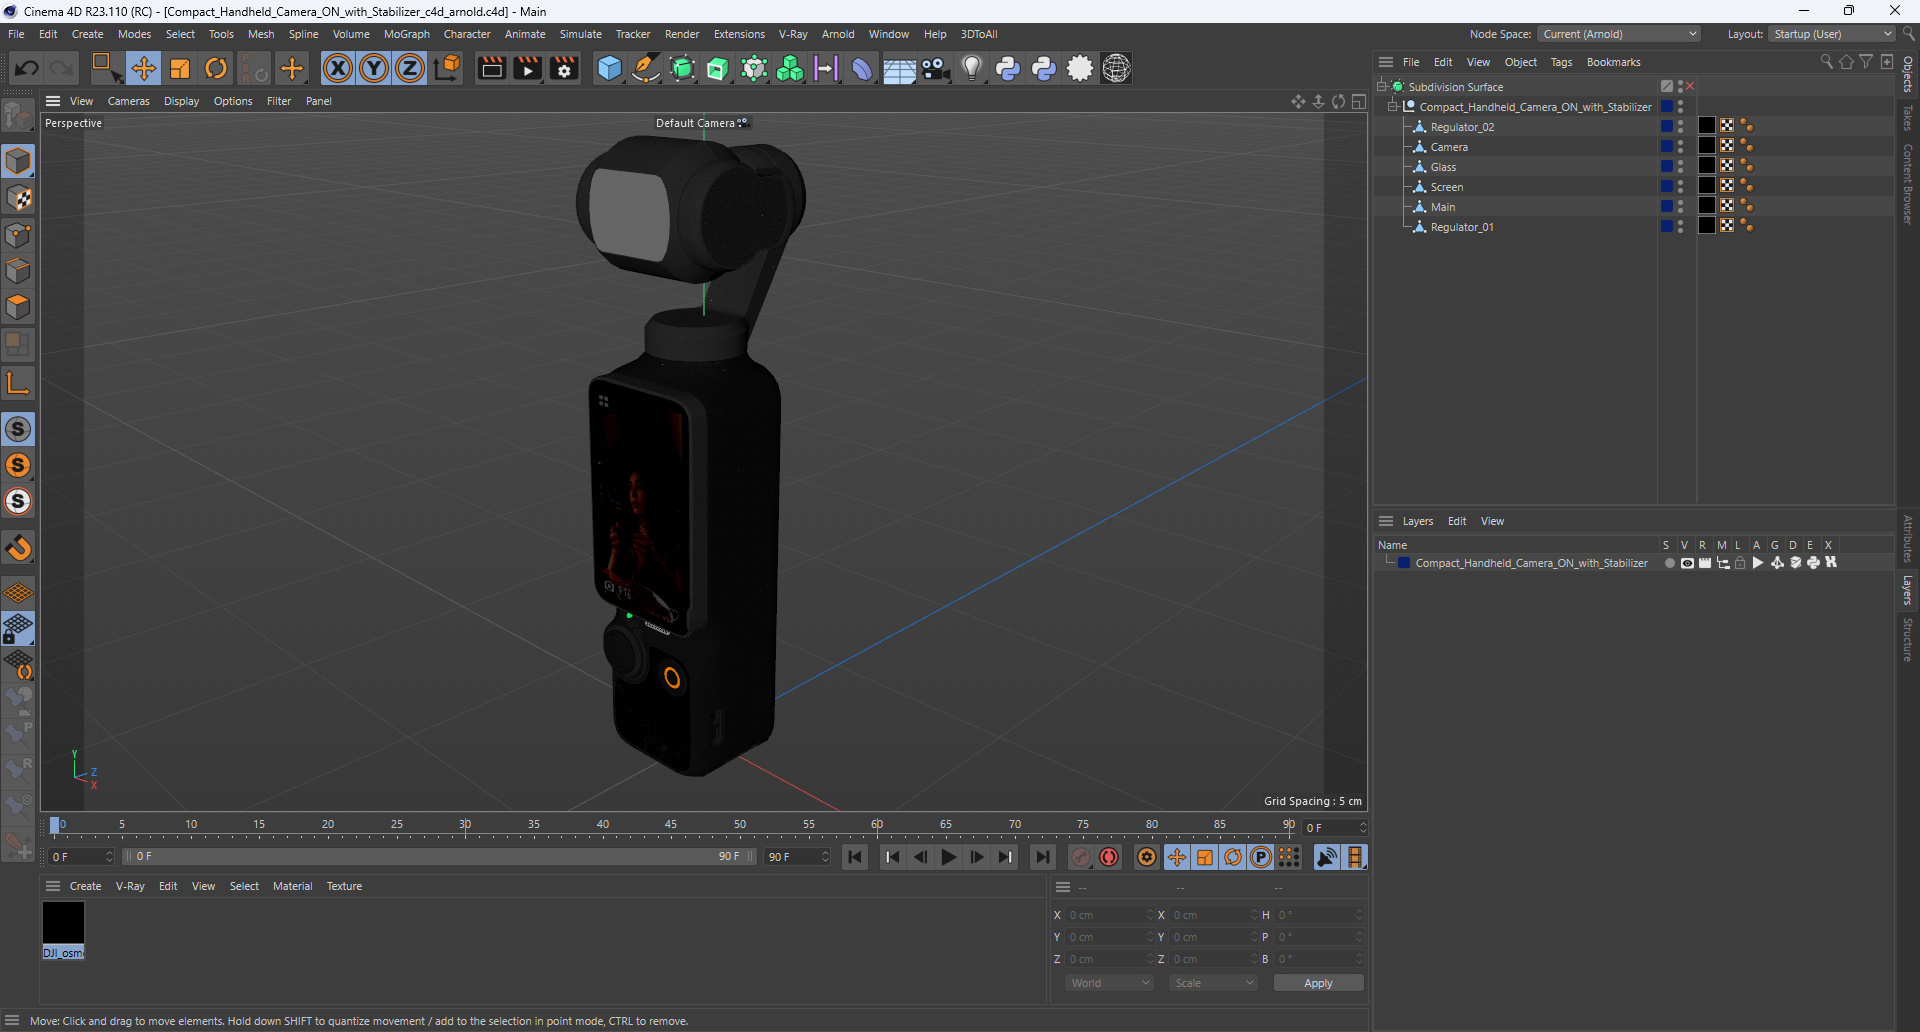Open Scale mode dropdown
This screenshot has width=1920, height=1032.
tap(1213, 983)
